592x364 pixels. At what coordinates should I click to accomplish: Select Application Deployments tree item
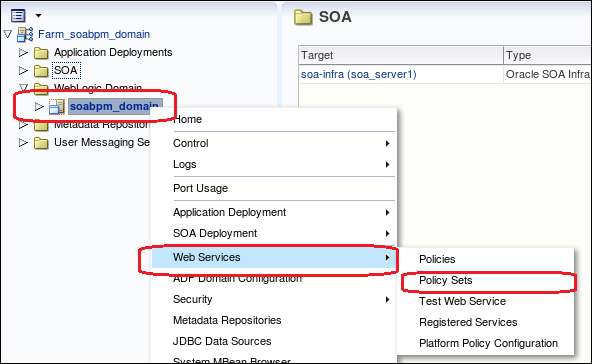click(113, 52)
